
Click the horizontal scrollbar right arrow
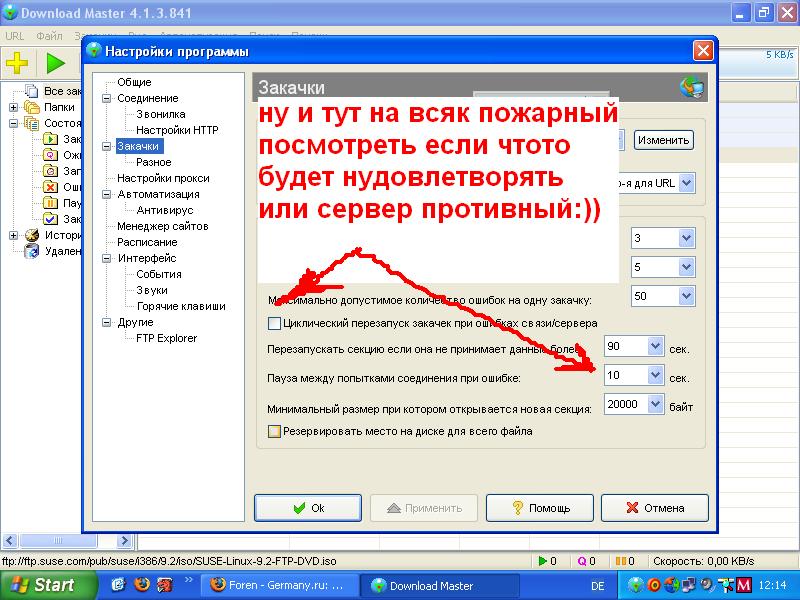click(124, 540)
